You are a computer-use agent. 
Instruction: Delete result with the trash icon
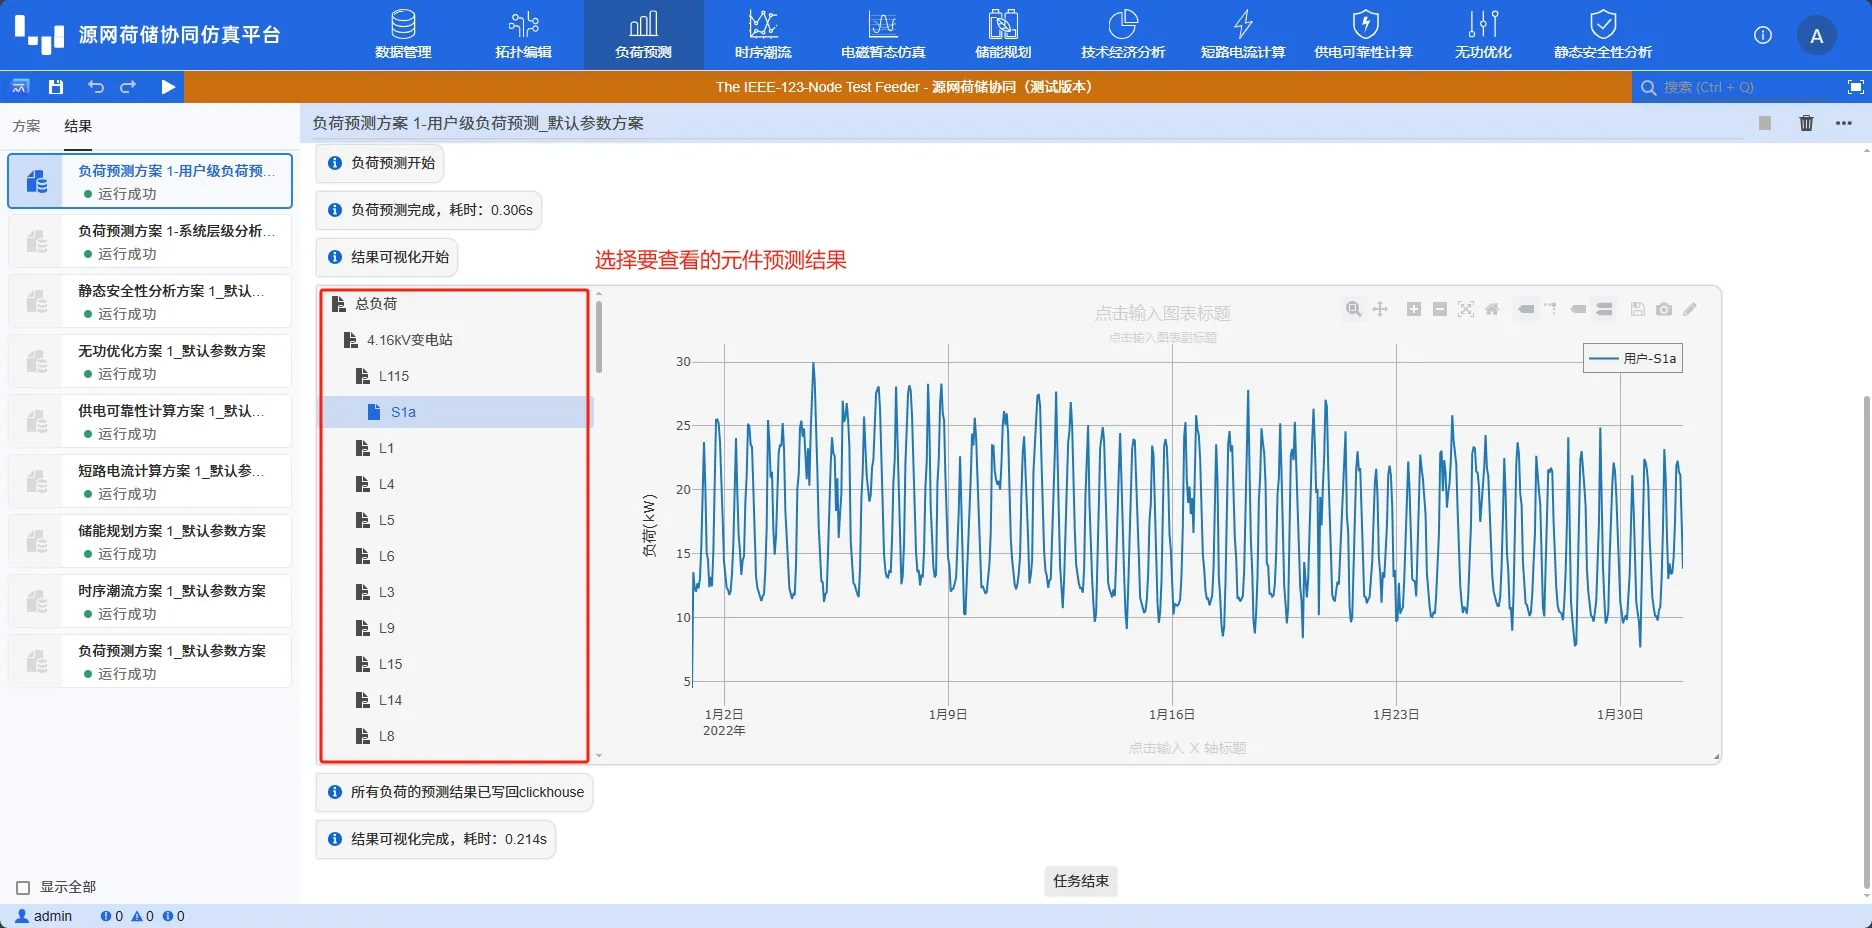[1806, 123]
